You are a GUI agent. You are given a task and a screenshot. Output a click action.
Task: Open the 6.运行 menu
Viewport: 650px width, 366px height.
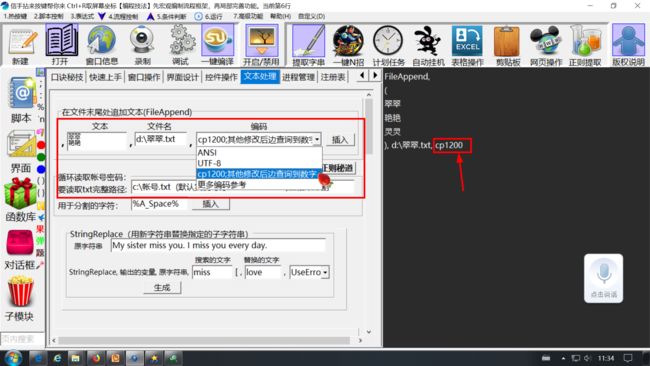click(x=213, y=16)
